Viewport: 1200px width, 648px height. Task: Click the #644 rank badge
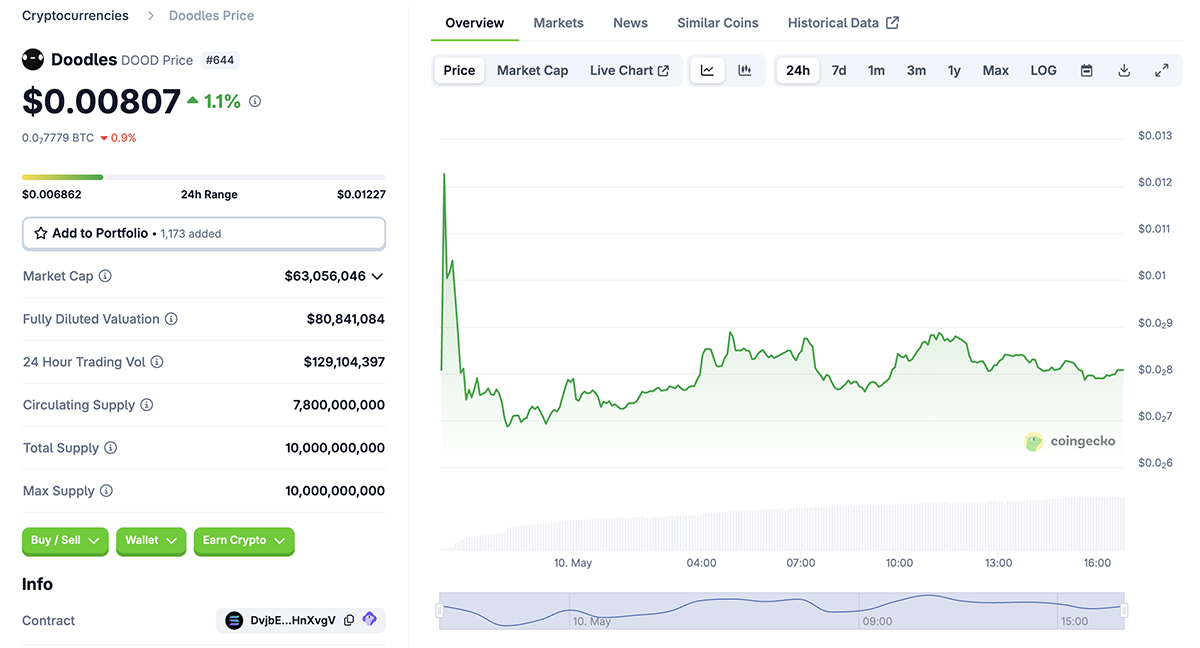(220, 60)
